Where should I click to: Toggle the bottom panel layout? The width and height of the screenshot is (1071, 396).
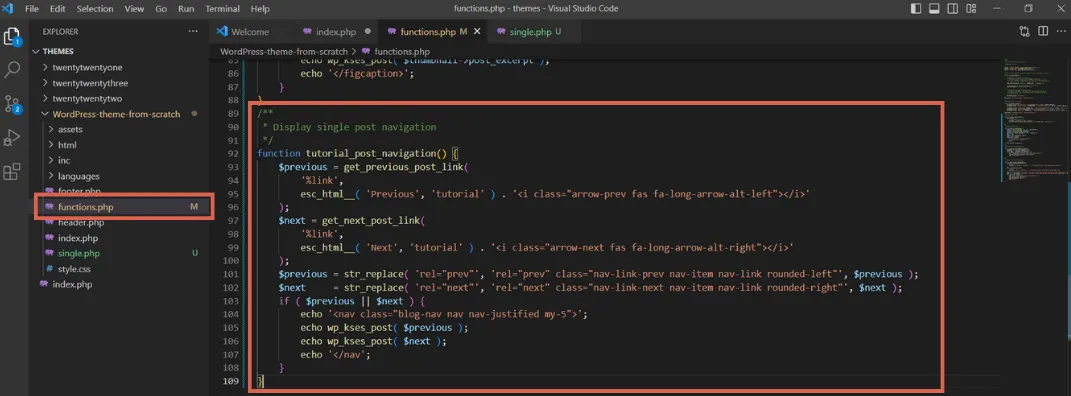(934, 9)
